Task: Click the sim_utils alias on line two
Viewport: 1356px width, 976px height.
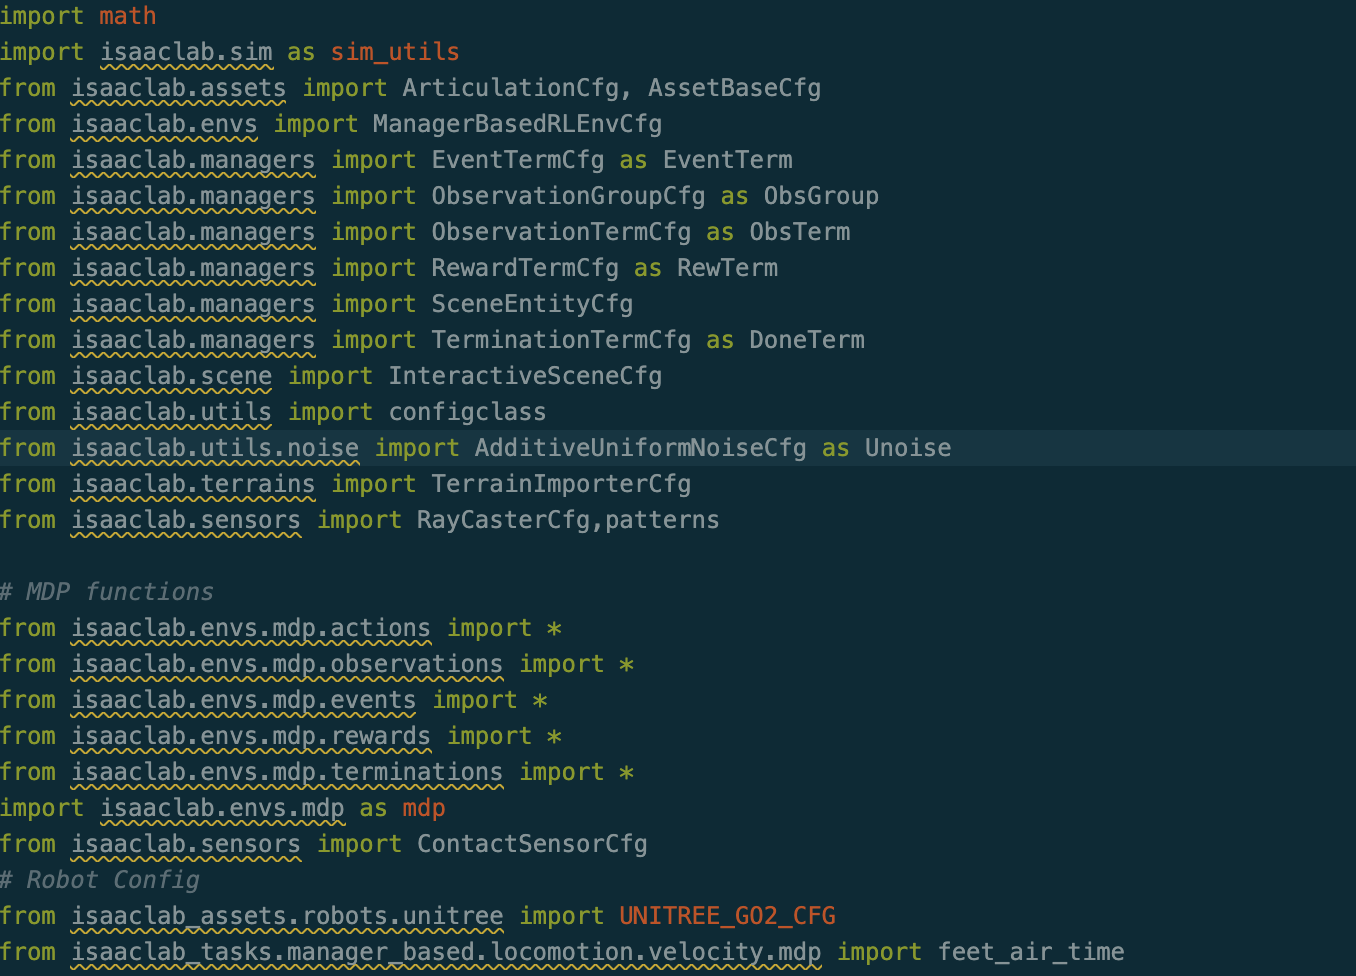Action: pyautogui.click(x=395, y=52)
